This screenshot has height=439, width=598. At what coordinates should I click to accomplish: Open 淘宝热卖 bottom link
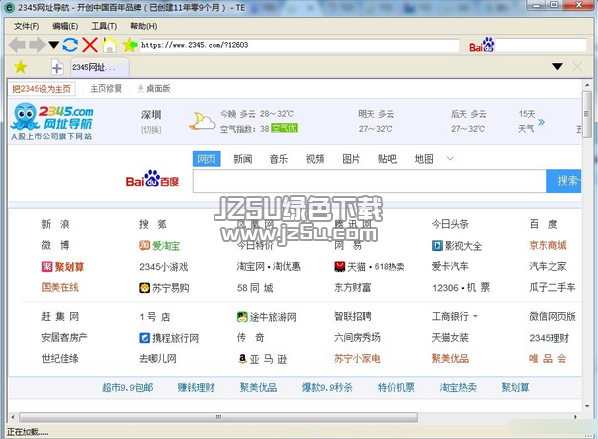click(458, 388)
